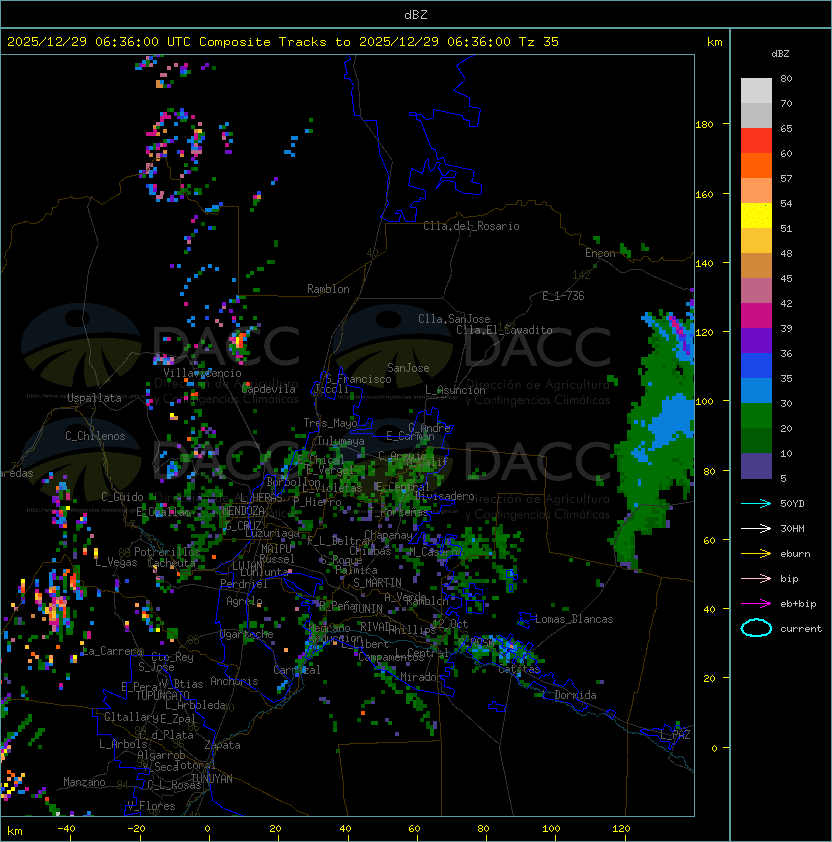The image size is (832, 842).
Task: Click the 'L_Vegas' place label
Action: coord(116,562)
